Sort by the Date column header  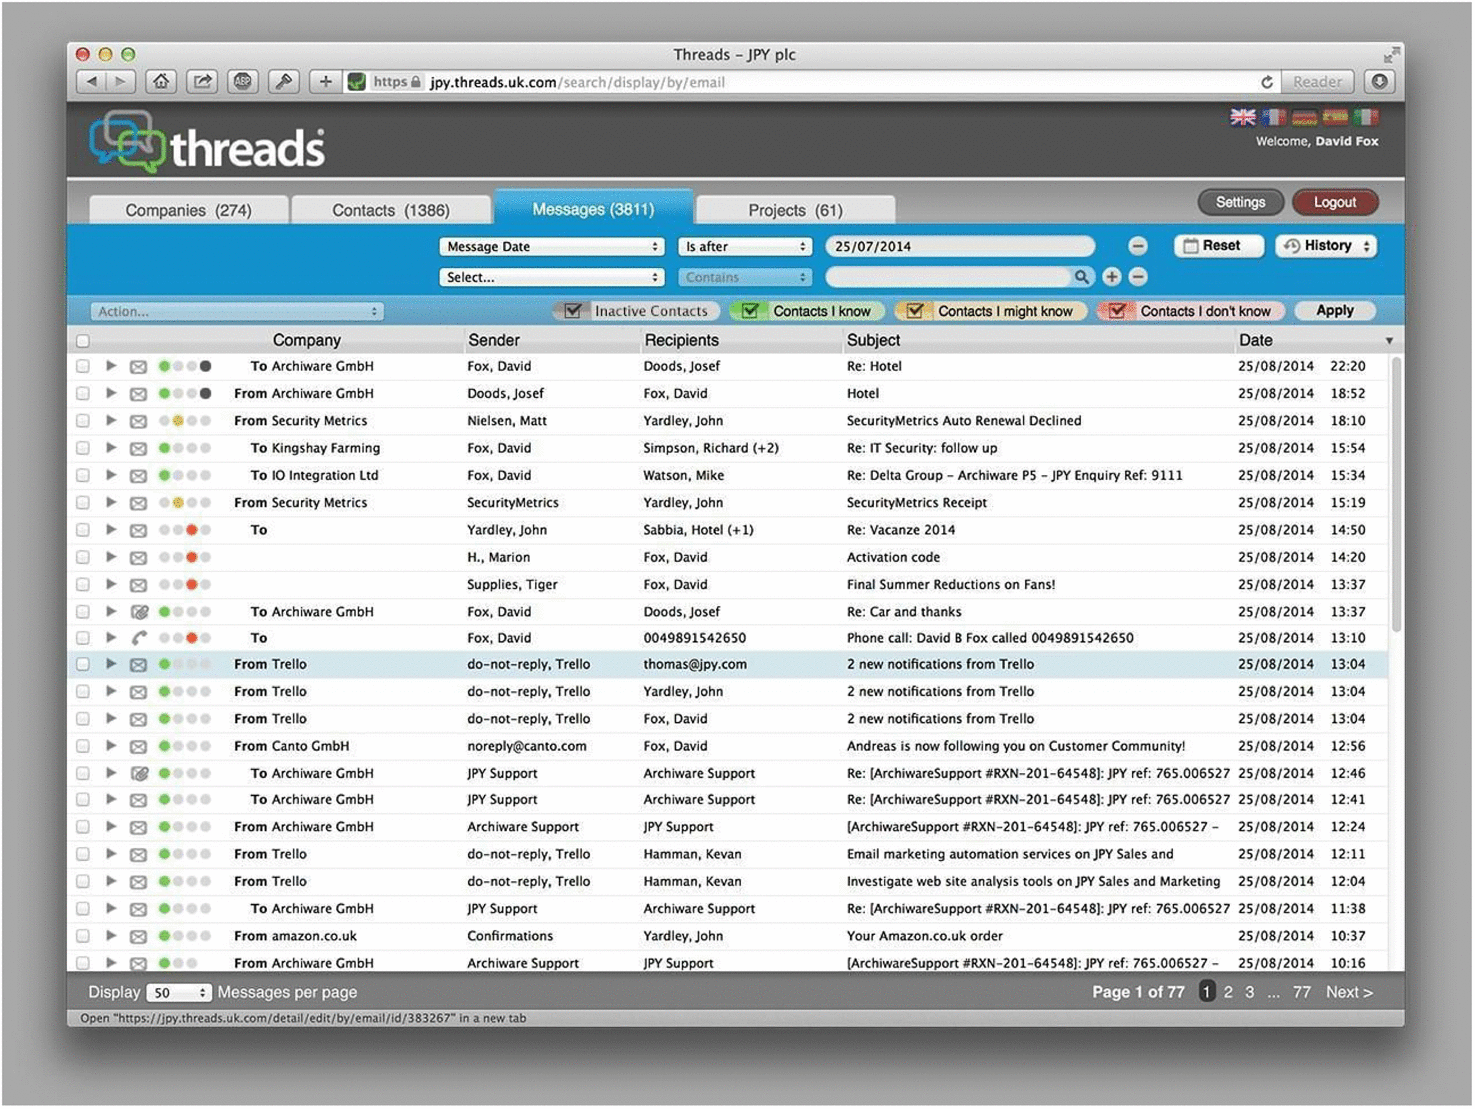point(1256,340)
